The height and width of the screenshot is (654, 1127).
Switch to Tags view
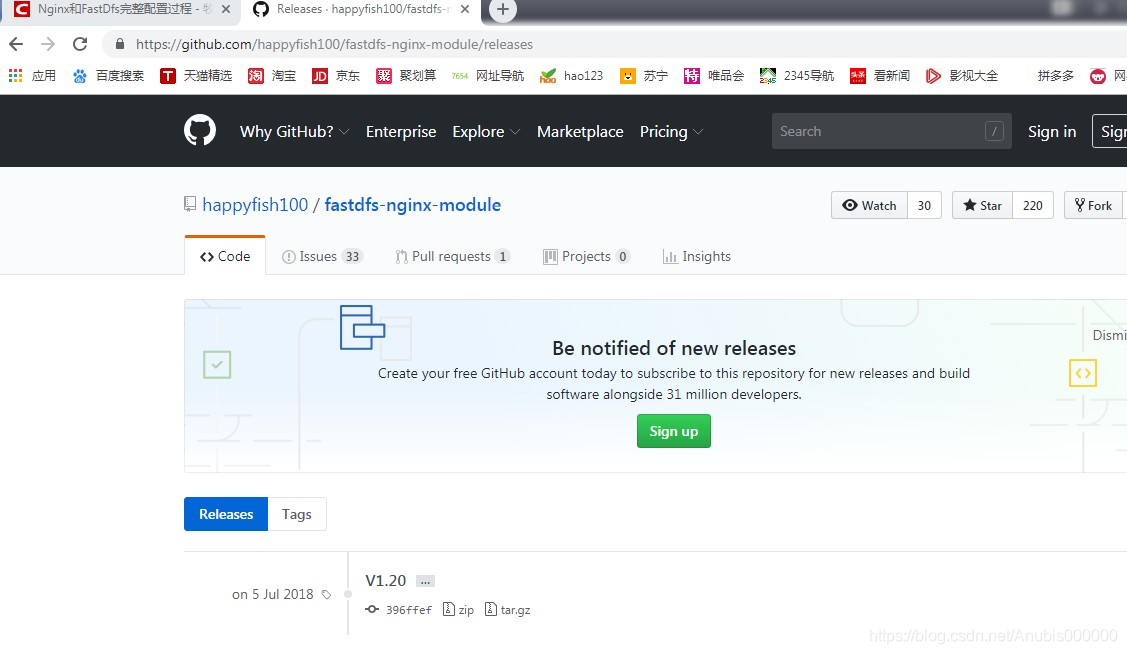pos(297,514)
